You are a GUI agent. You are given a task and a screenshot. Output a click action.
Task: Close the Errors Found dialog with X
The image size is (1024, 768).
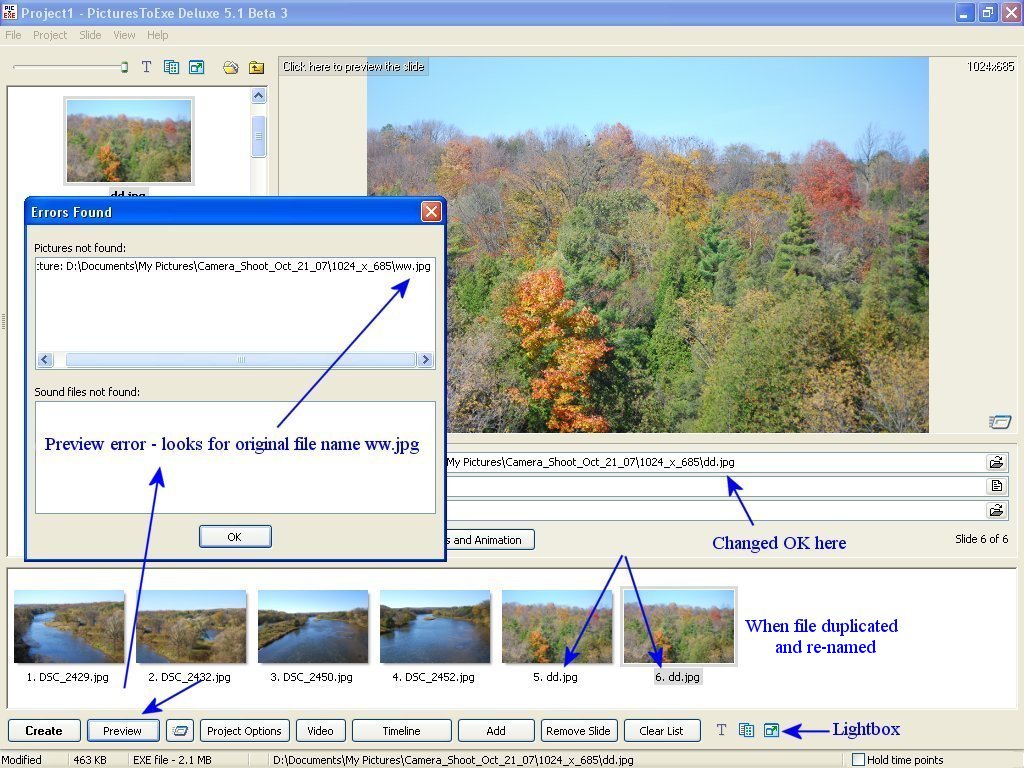tap(431, 211)
